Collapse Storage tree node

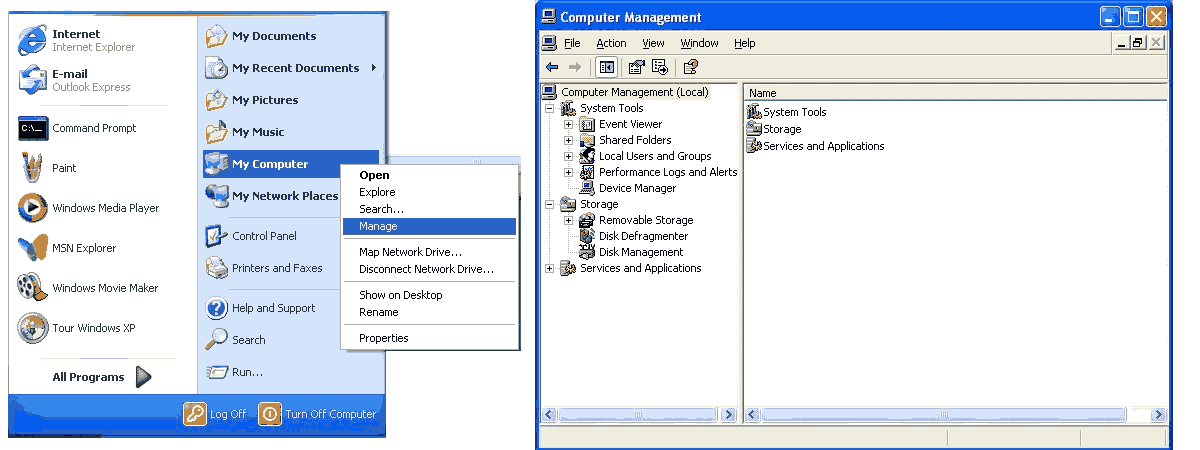pyautogui.click(x=549, y=204)
